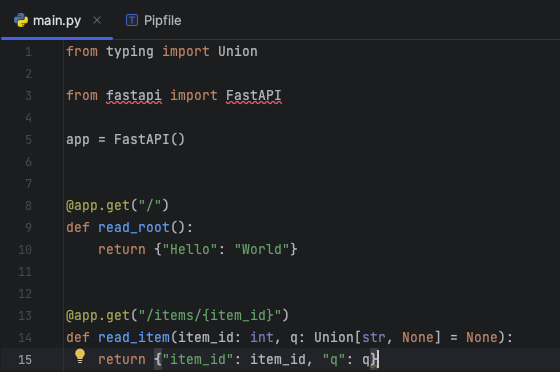Click the "World" string literal

click(262, 249)
